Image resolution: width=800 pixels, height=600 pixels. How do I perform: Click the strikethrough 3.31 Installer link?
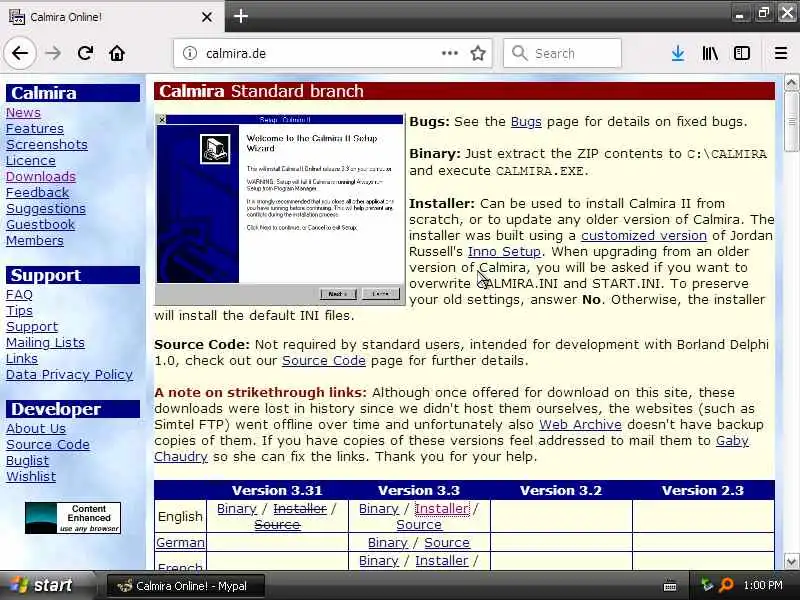coord(300,509)
